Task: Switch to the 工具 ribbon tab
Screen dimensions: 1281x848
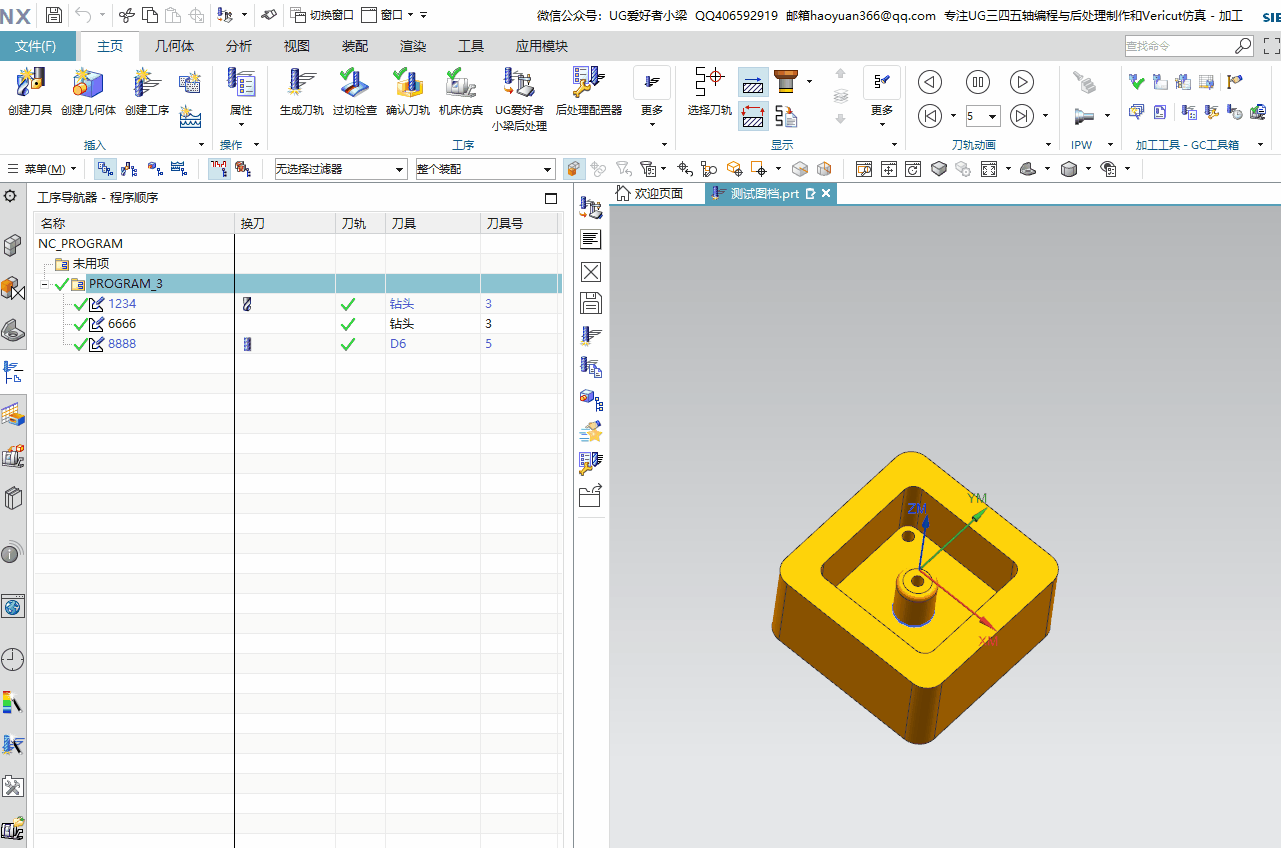Action: 471,46
